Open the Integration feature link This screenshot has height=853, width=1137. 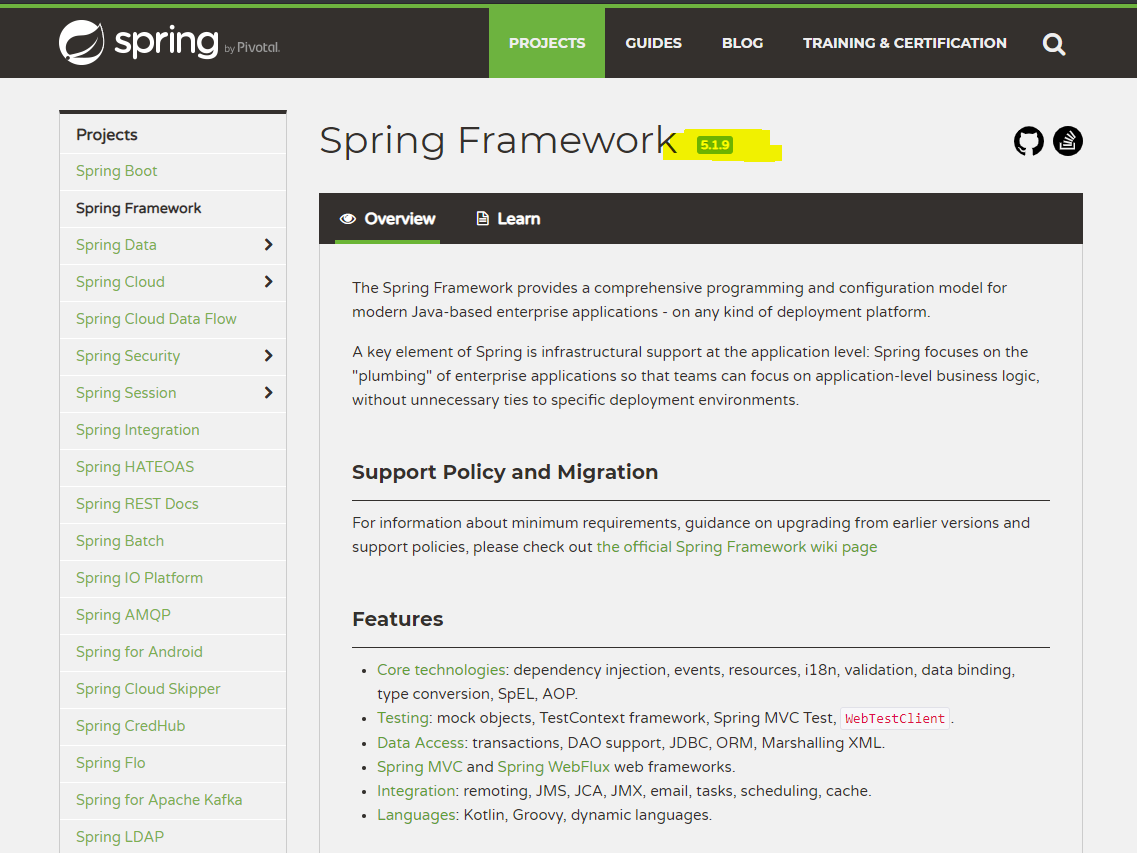coord(416,791)
